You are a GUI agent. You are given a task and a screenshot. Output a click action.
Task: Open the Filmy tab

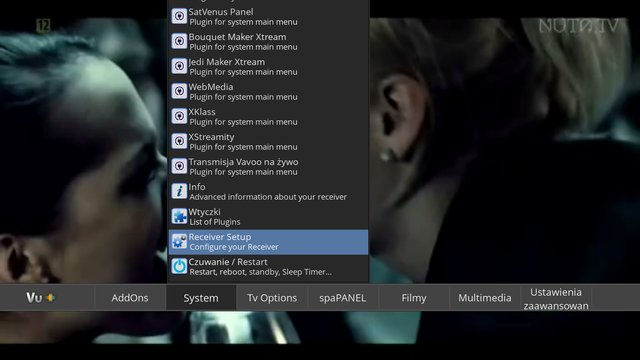coord(413,298)
